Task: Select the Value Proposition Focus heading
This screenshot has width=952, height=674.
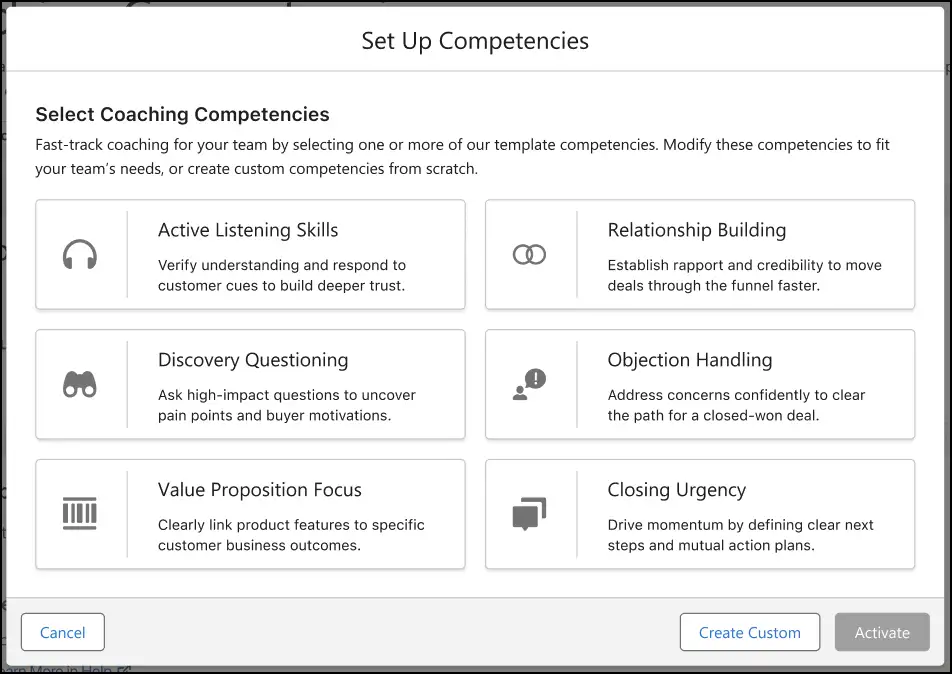Action: (x=259, y=490)
